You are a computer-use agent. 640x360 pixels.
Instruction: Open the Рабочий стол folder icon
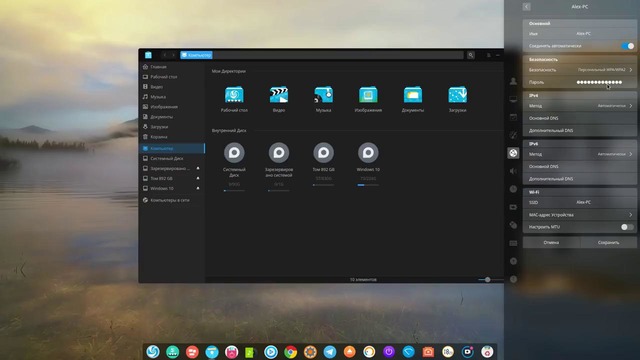pyautogui.click(x=234, y=95)
